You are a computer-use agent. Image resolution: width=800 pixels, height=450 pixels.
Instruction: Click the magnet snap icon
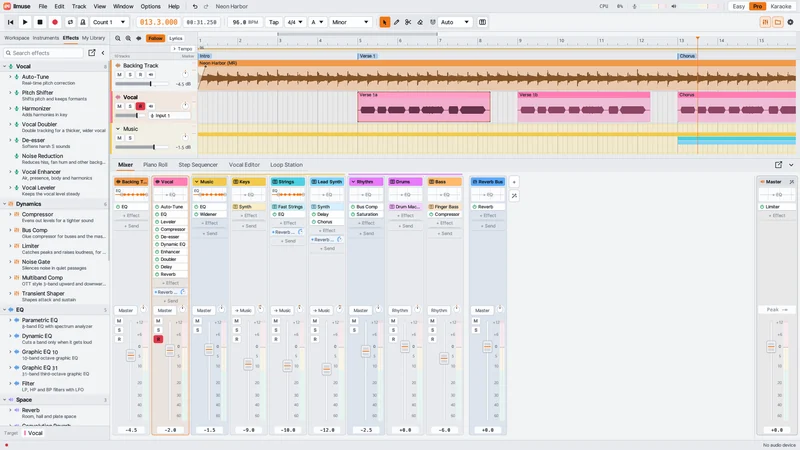[433, 22]
